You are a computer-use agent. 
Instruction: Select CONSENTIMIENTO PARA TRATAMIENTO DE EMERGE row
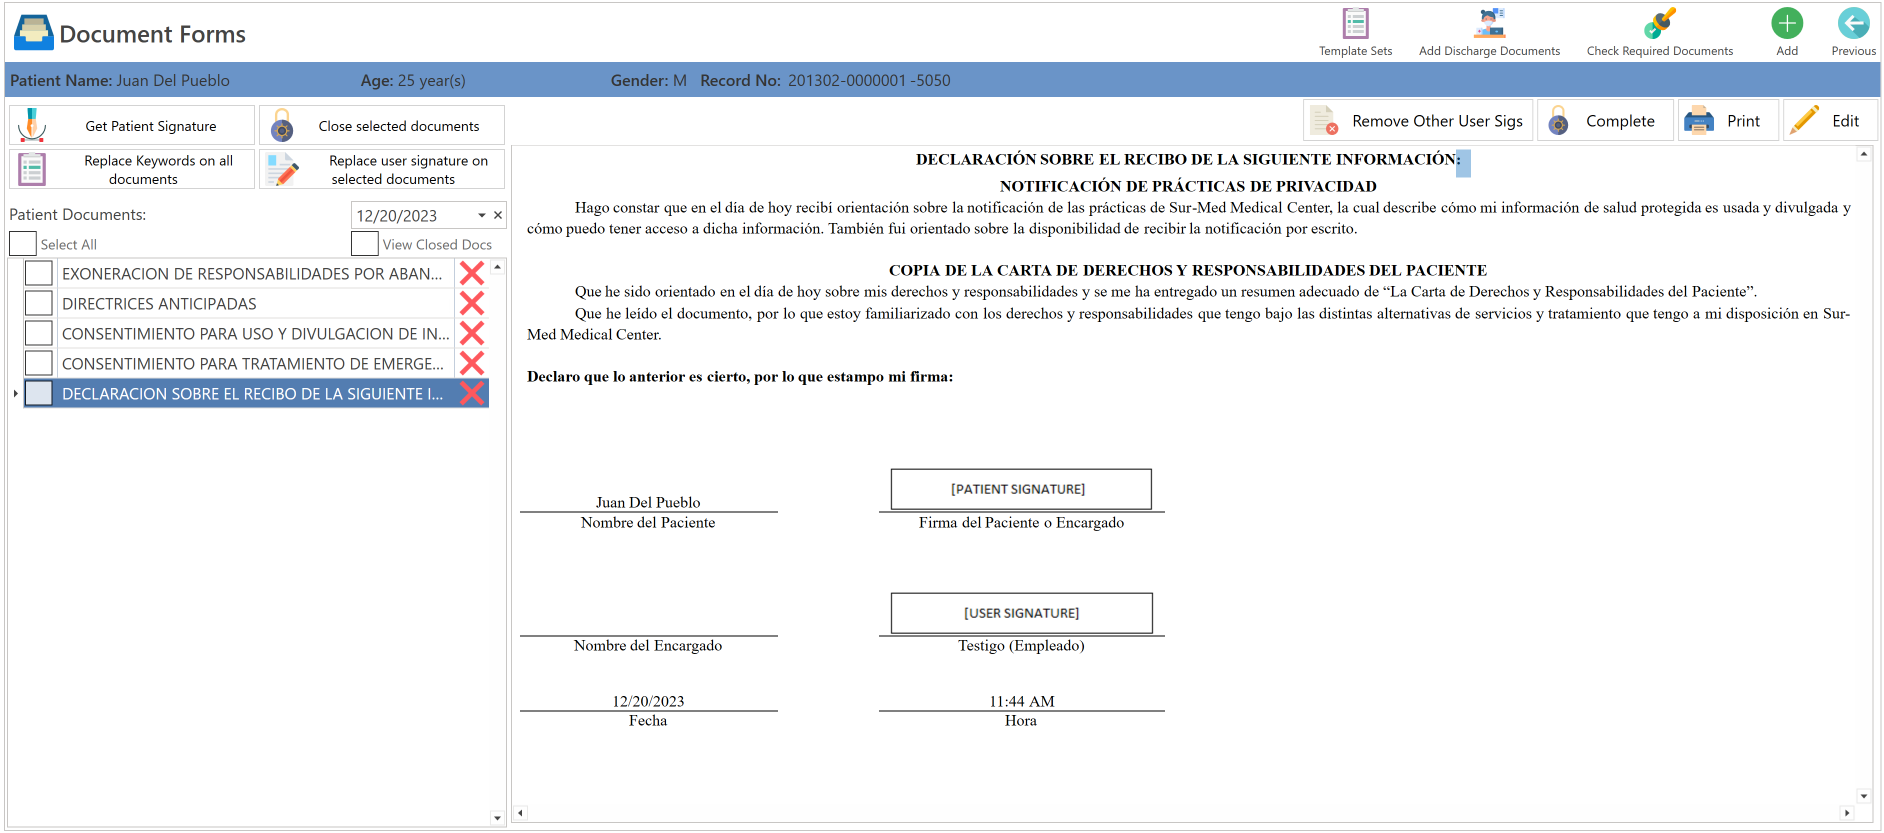click(256, 363)
